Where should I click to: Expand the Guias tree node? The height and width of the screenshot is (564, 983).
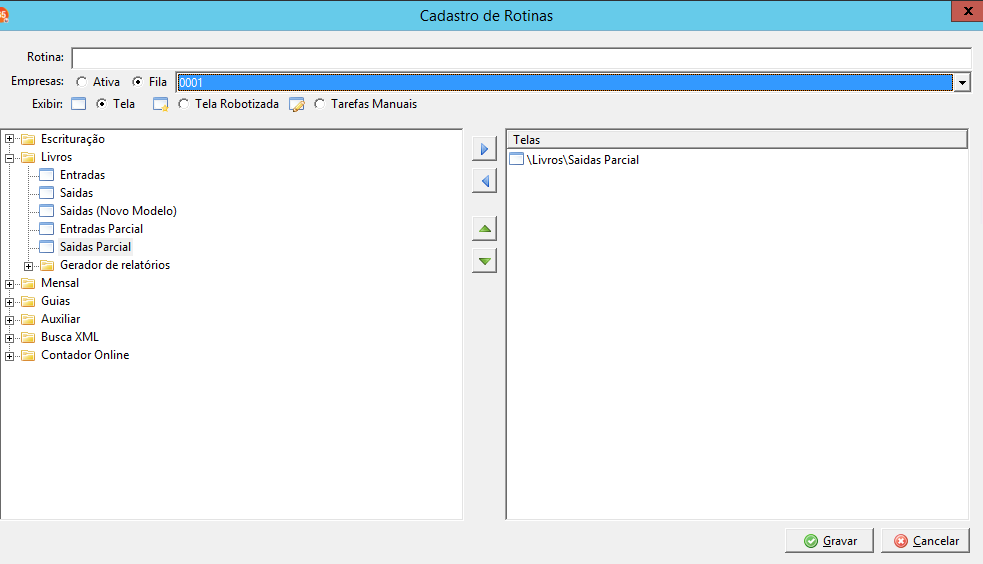(9, 302)
